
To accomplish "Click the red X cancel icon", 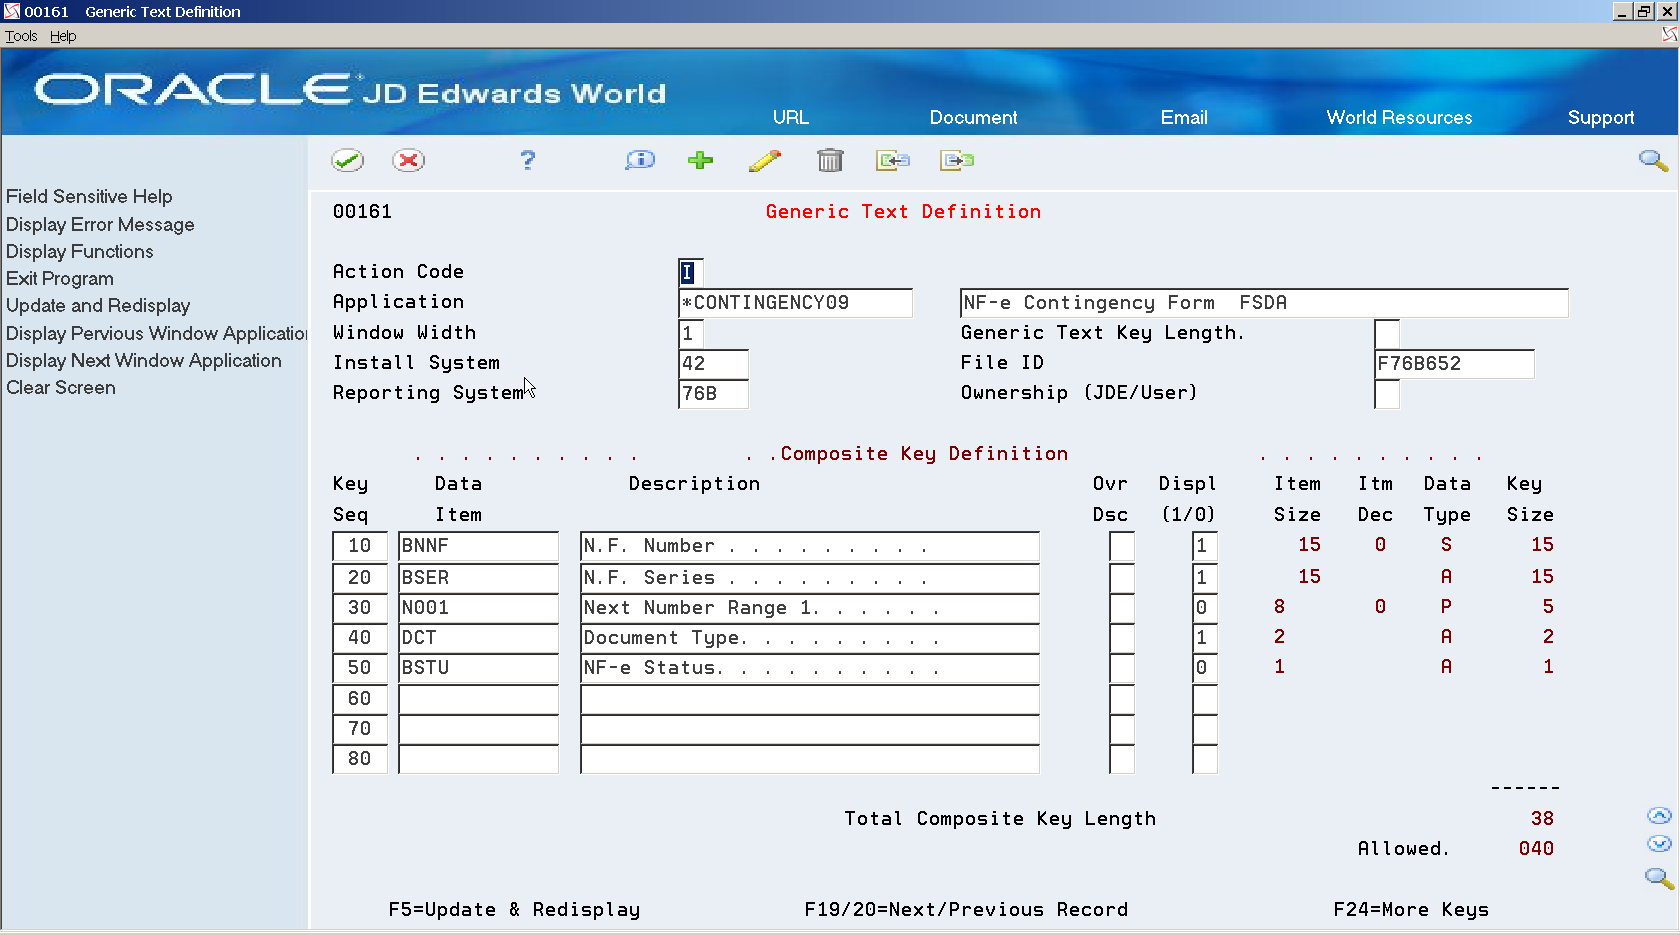I will point(408,160).
